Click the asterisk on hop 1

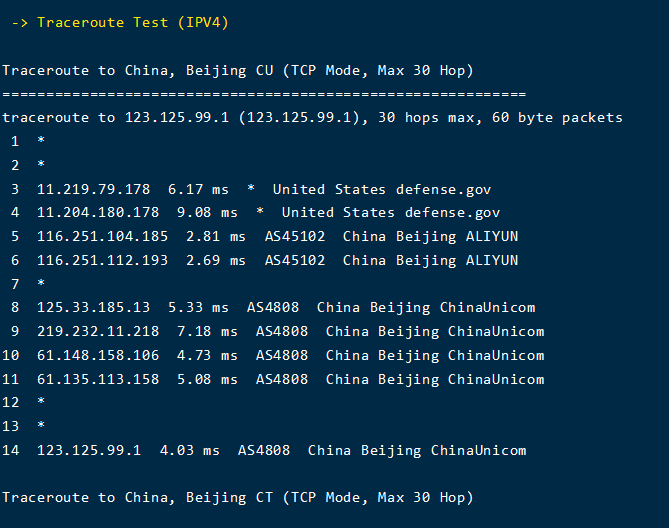pyautogui.click(x=41, y=139)
